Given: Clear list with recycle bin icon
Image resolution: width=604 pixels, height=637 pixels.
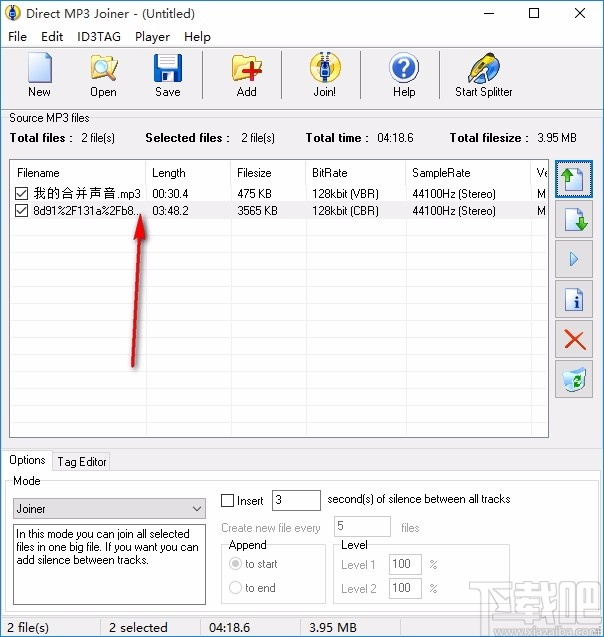Looking at the screenshot, I should (x=574, y=379).
